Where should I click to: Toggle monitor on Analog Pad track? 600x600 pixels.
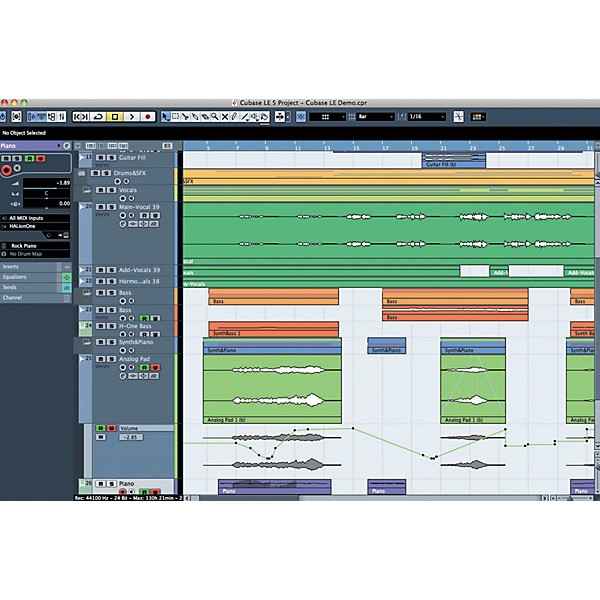(131, 367)
